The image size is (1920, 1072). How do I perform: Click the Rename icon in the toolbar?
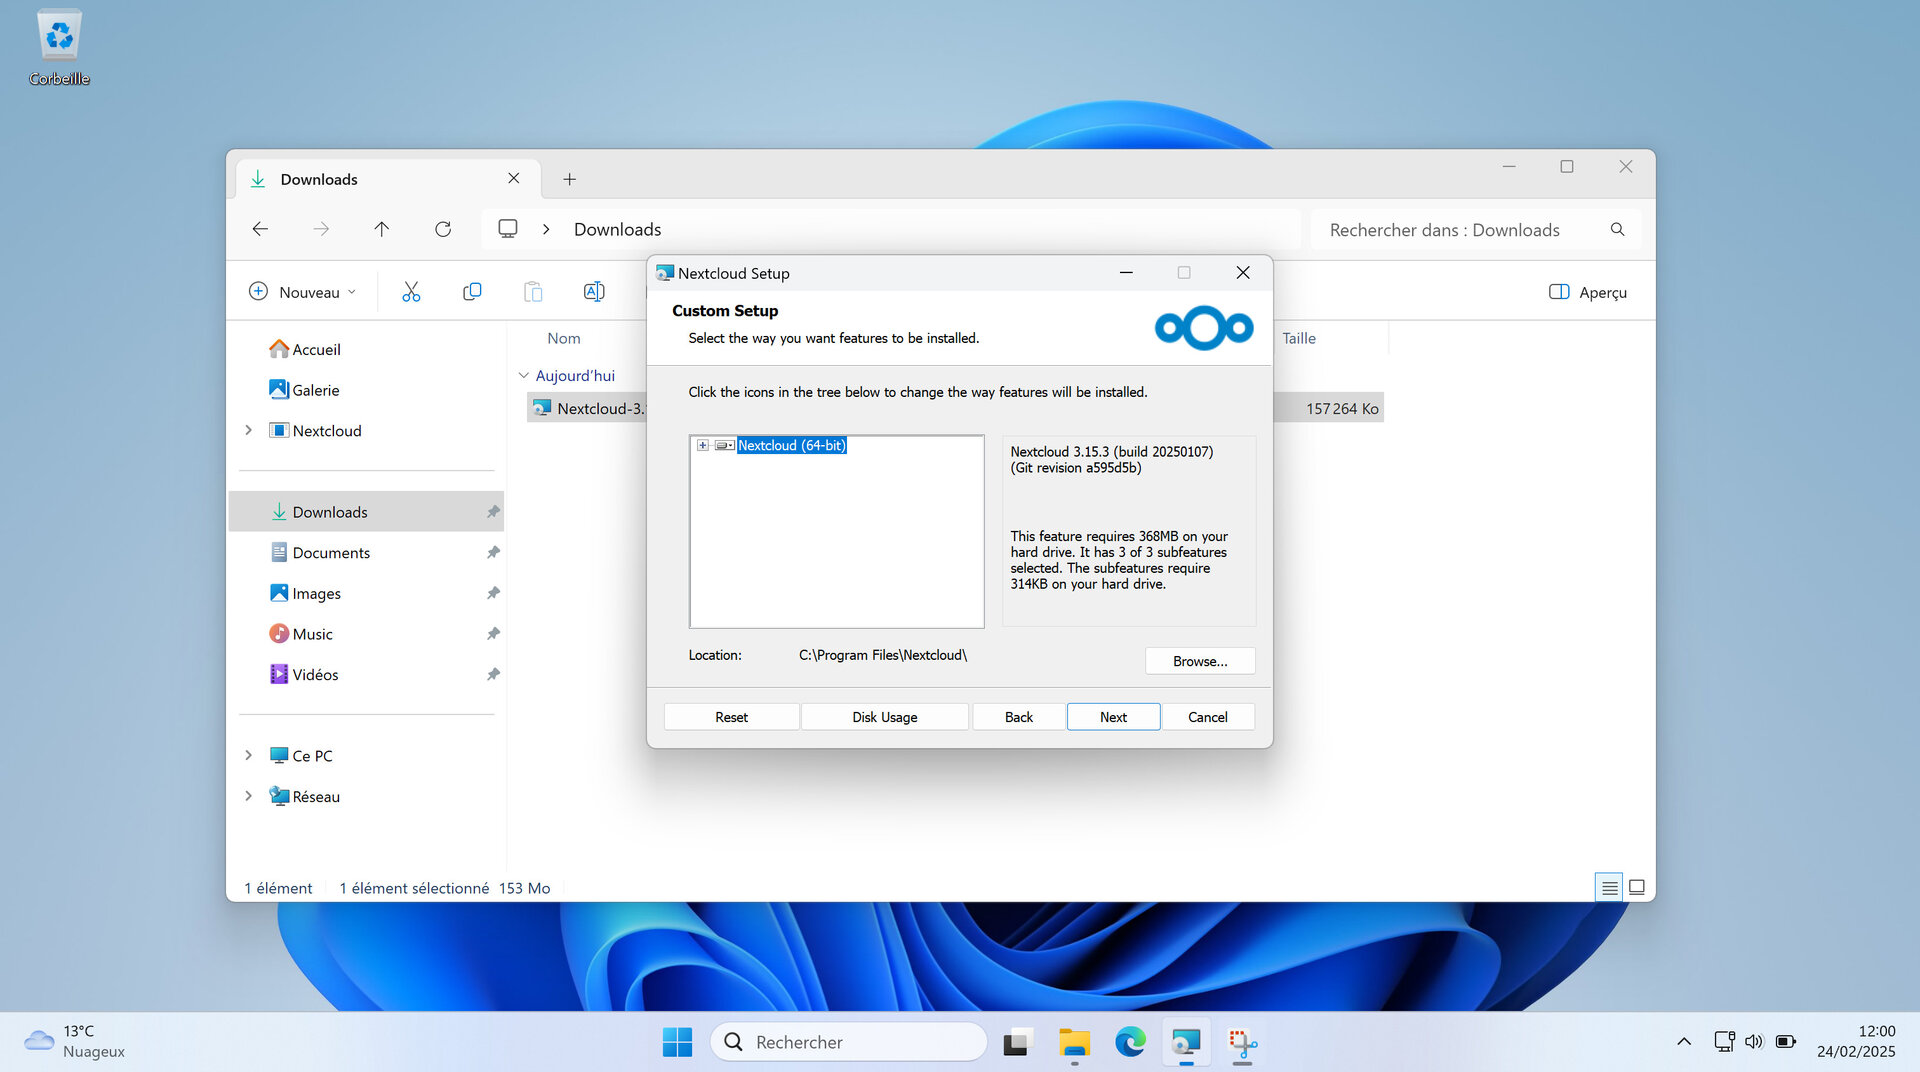(593, 291)
